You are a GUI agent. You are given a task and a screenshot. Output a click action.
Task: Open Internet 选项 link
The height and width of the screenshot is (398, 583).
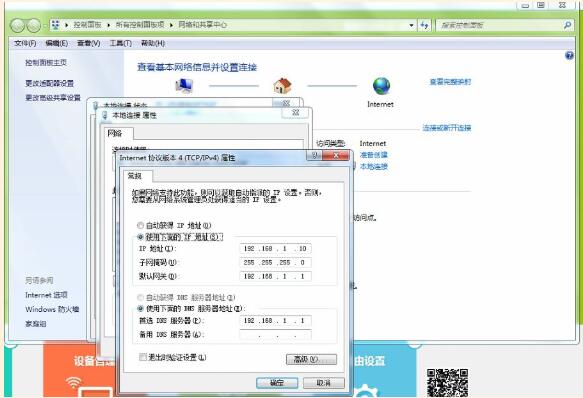pyautogui.click(x=46, y=295)
